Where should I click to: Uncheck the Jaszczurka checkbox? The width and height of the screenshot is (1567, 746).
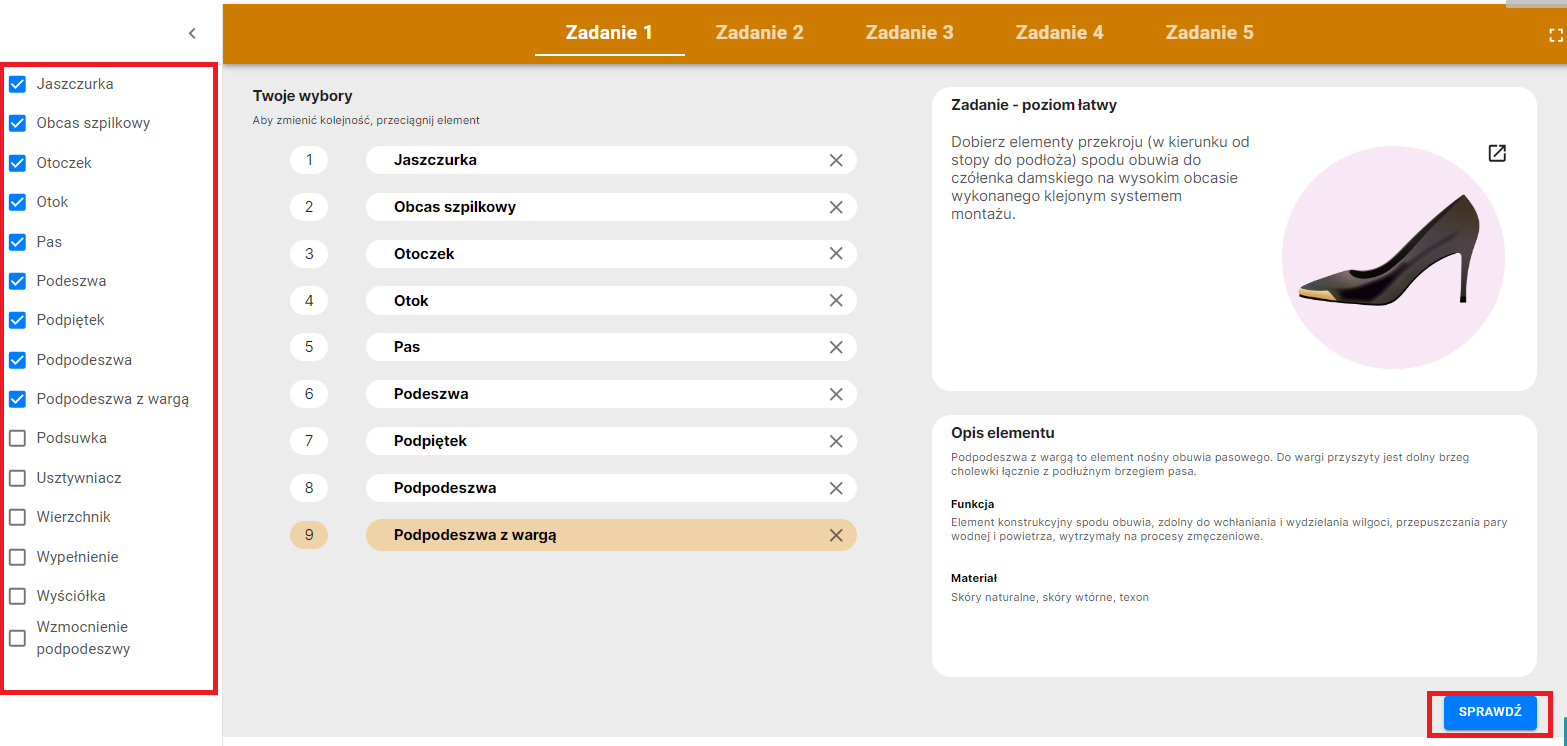tap(17, 84)
